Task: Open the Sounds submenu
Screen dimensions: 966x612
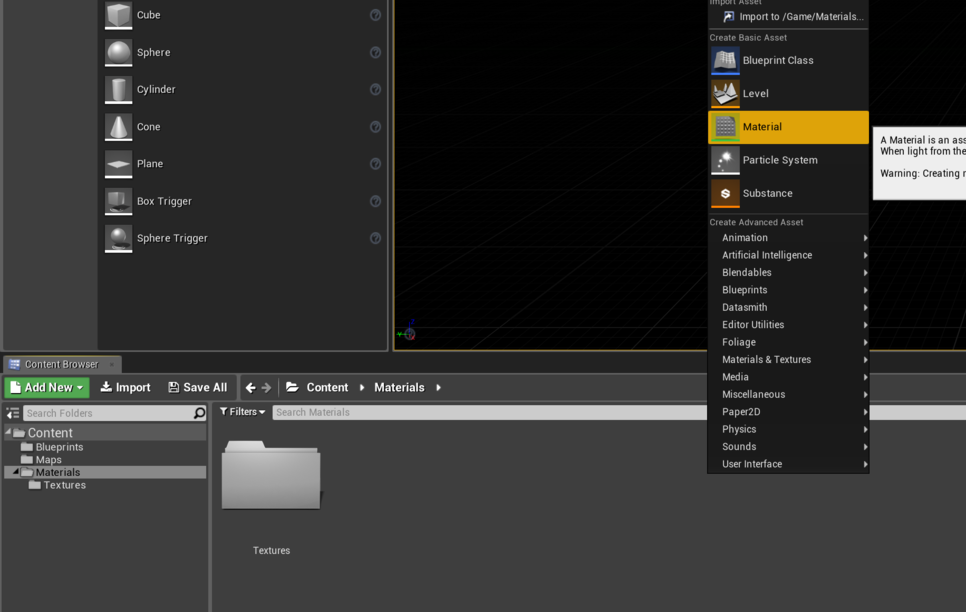Action: 789,447
